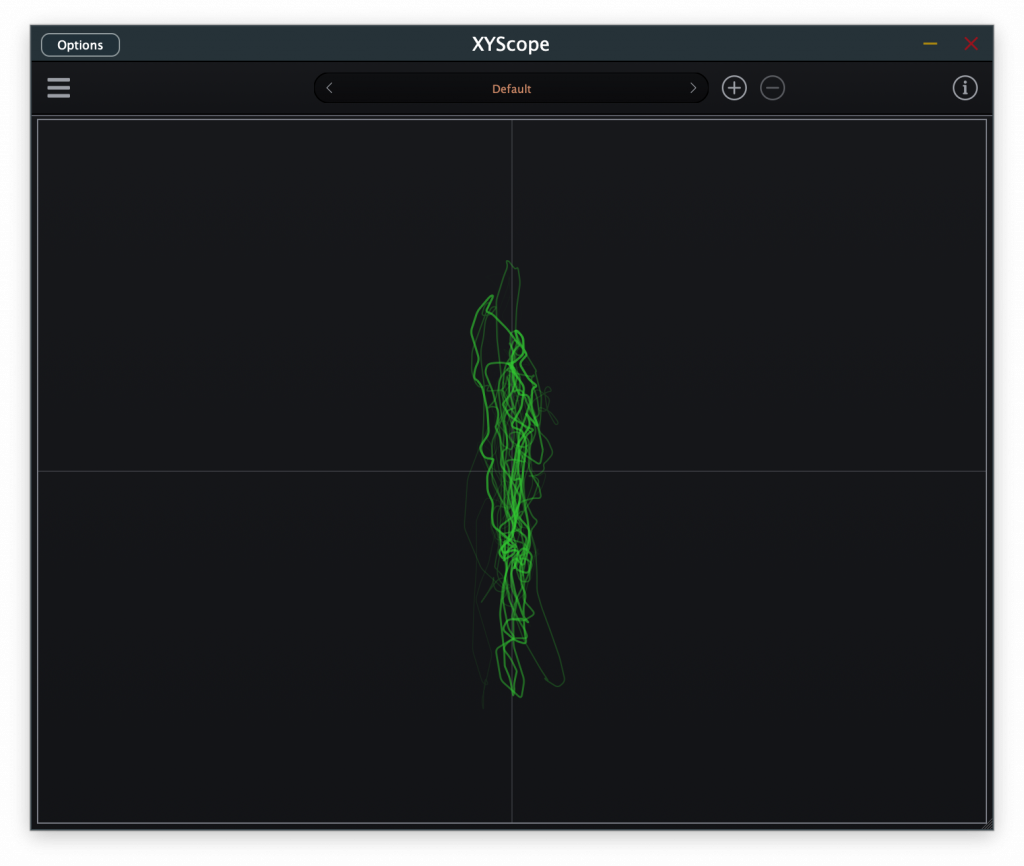Close the XYScope window

(x=970, y=44)
